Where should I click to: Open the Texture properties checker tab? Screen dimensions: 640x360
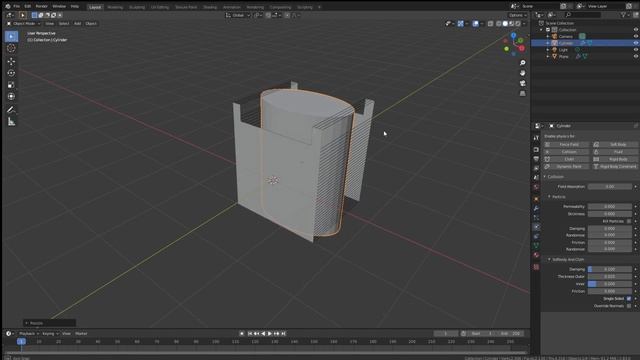coord(536,267)
